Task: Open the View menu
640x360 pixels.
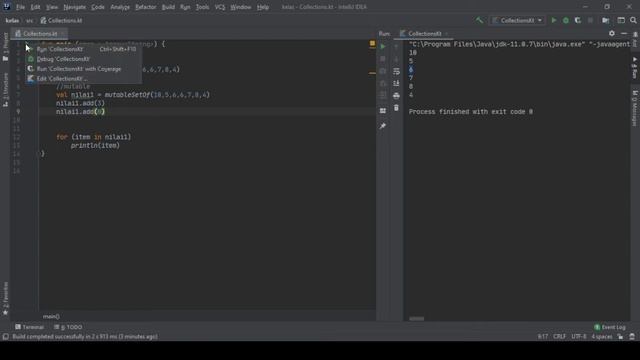Action: click(52, 7)
